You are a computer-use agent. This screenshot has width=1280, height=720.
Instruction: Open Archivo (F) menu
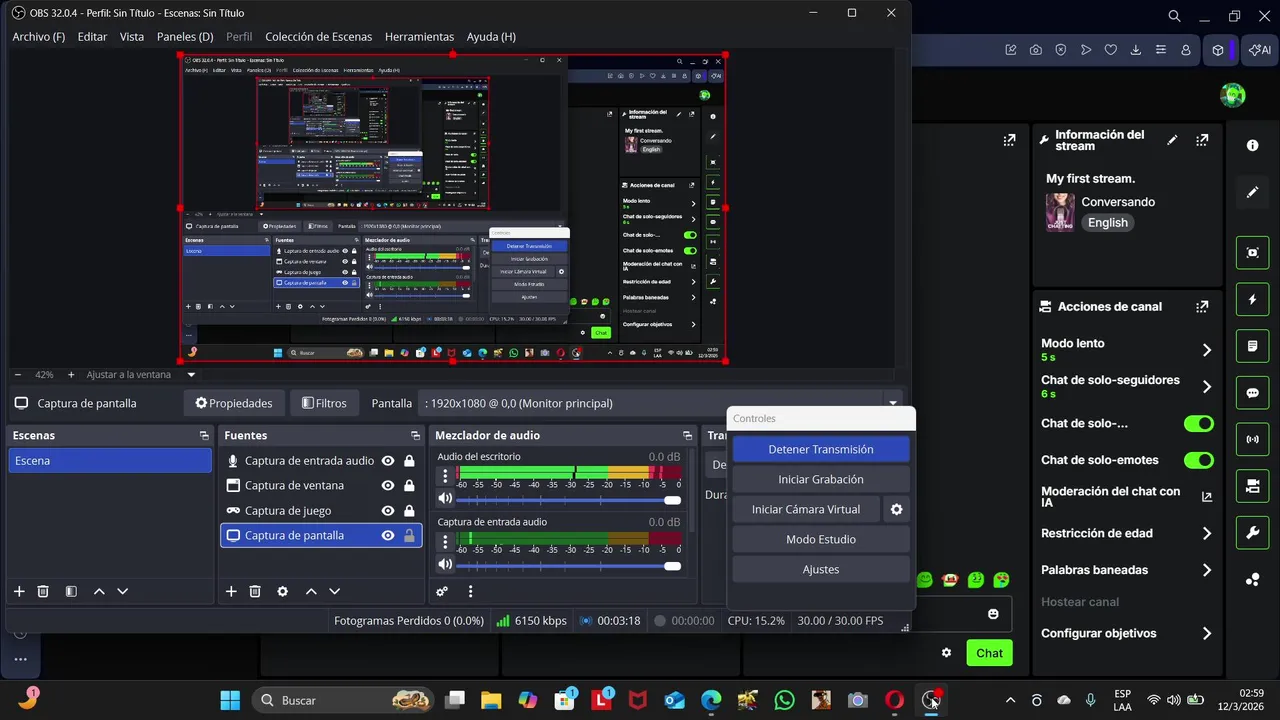coord(39,36)
